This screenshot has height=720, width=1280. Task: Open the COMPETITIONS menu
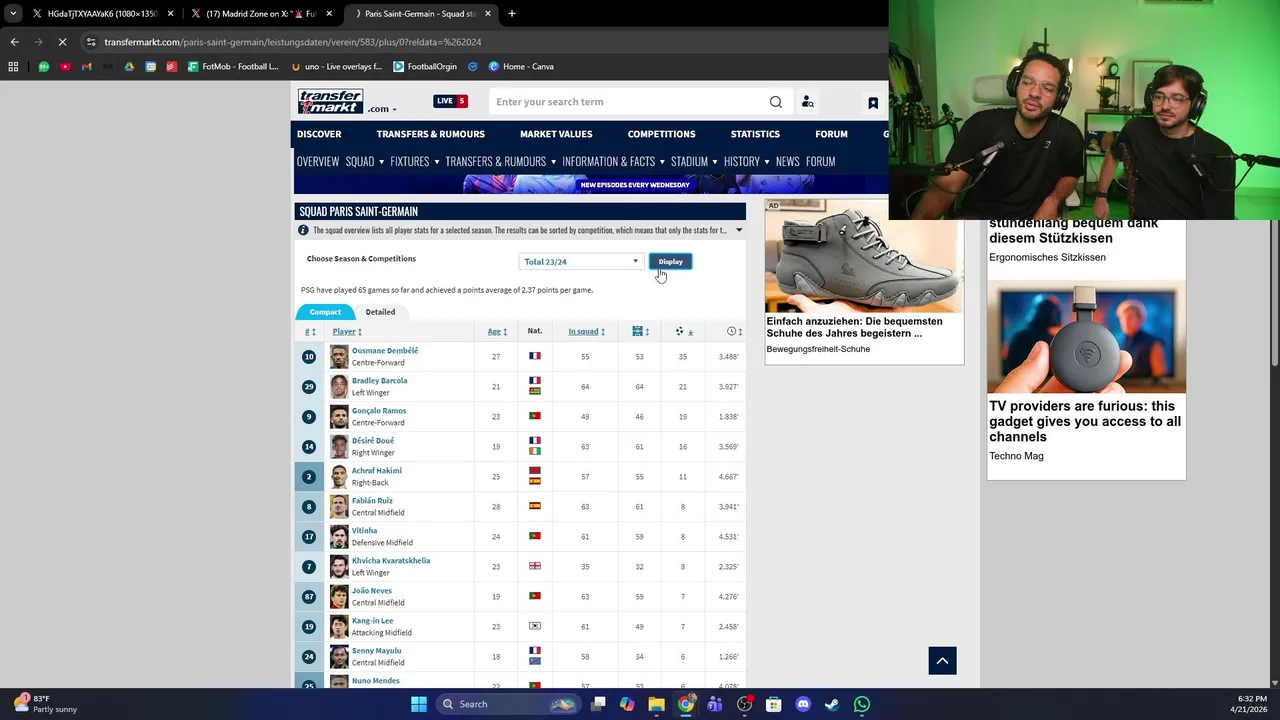coord(661,134)
